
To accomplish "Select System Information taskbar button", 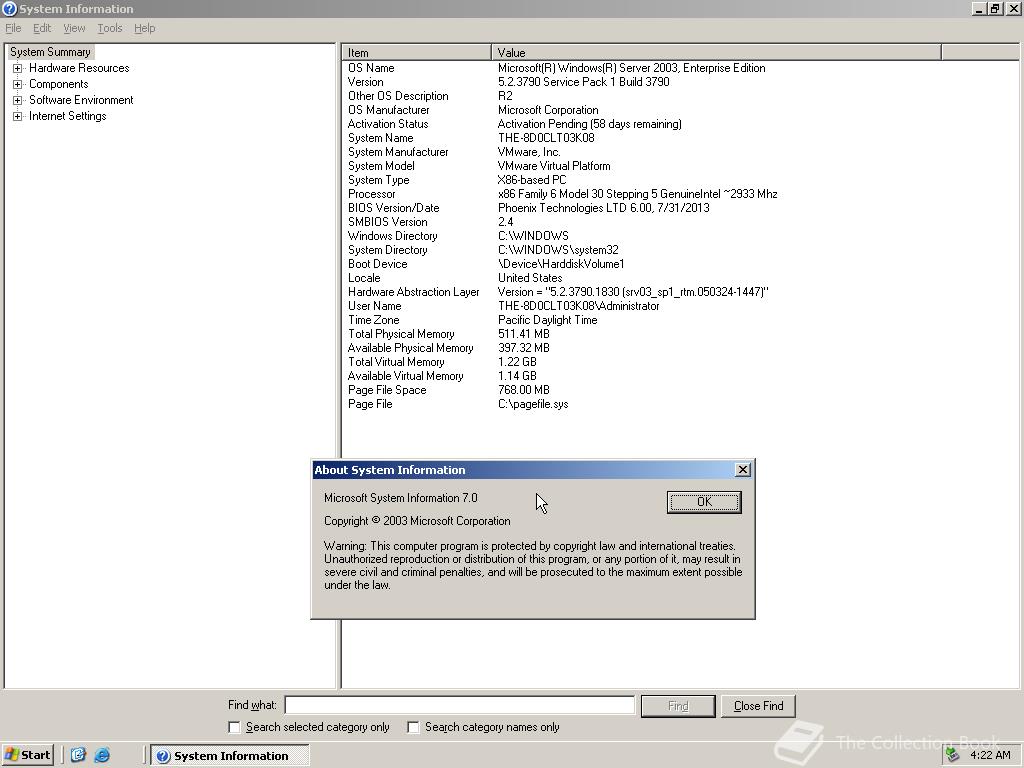I will pos(230,756).
